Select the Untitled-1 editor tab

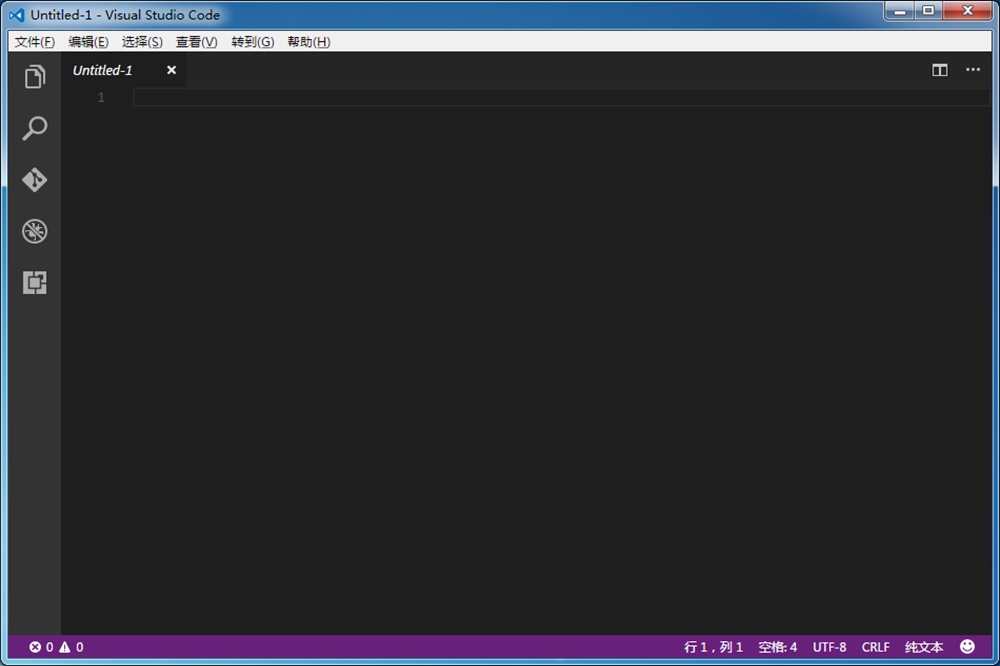pyautogui.click(x=102, y=70)
